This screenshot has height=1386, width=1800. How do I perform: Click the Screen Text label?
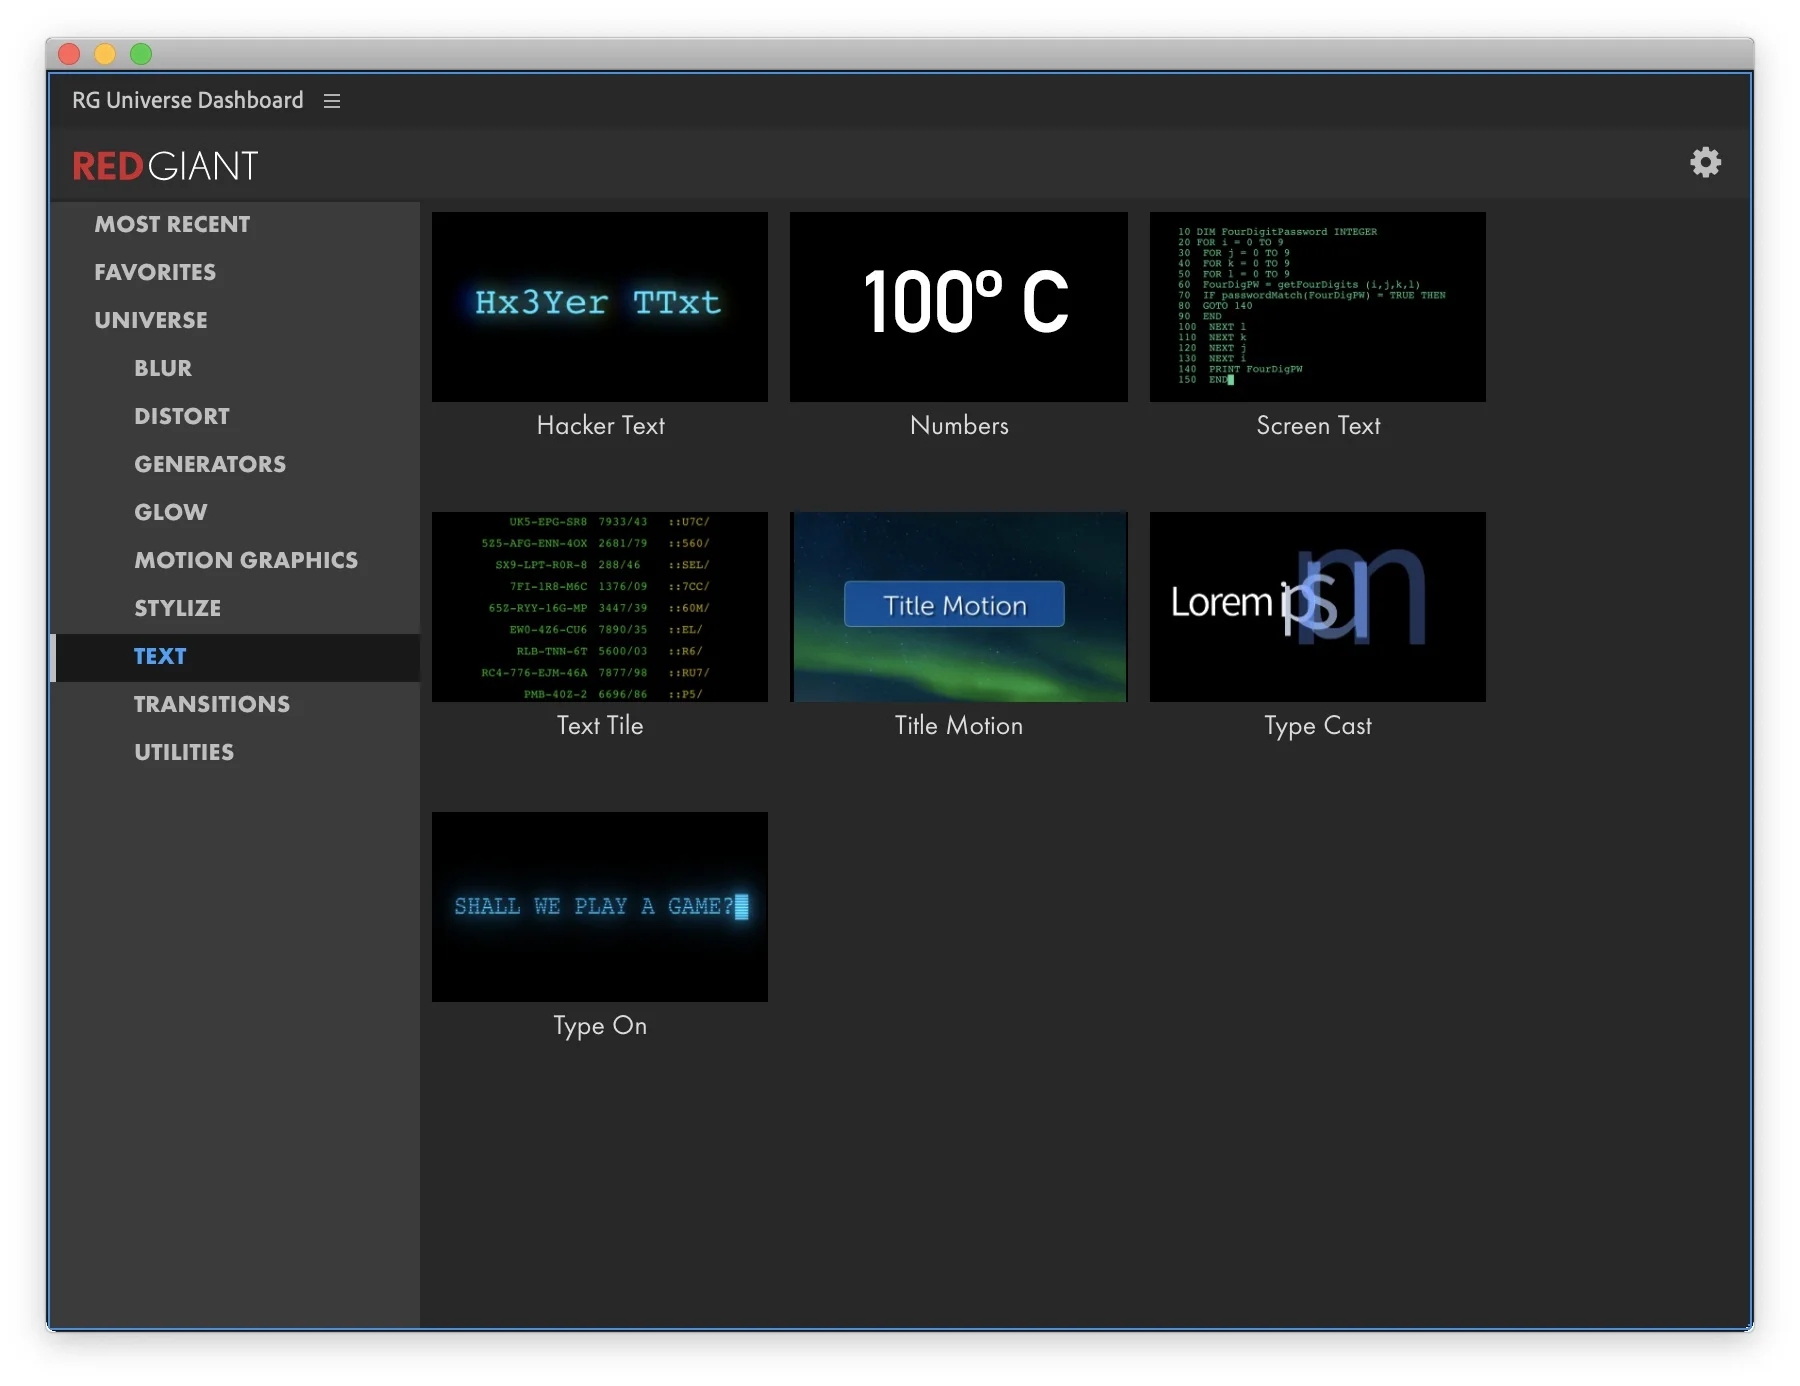[x=1318, y=426]
